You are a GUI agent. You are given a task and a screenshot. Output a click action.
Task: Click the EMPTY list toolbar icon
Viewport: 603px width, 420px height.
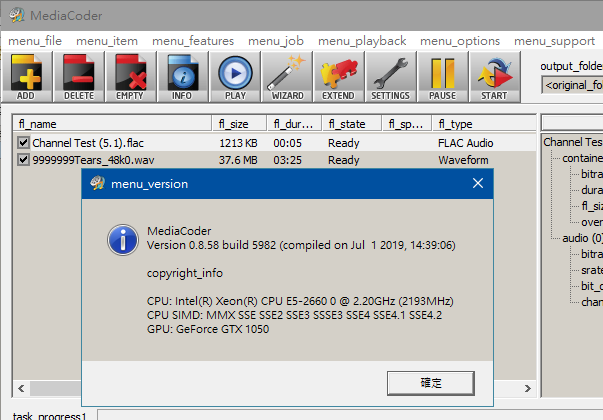[130, 77]
